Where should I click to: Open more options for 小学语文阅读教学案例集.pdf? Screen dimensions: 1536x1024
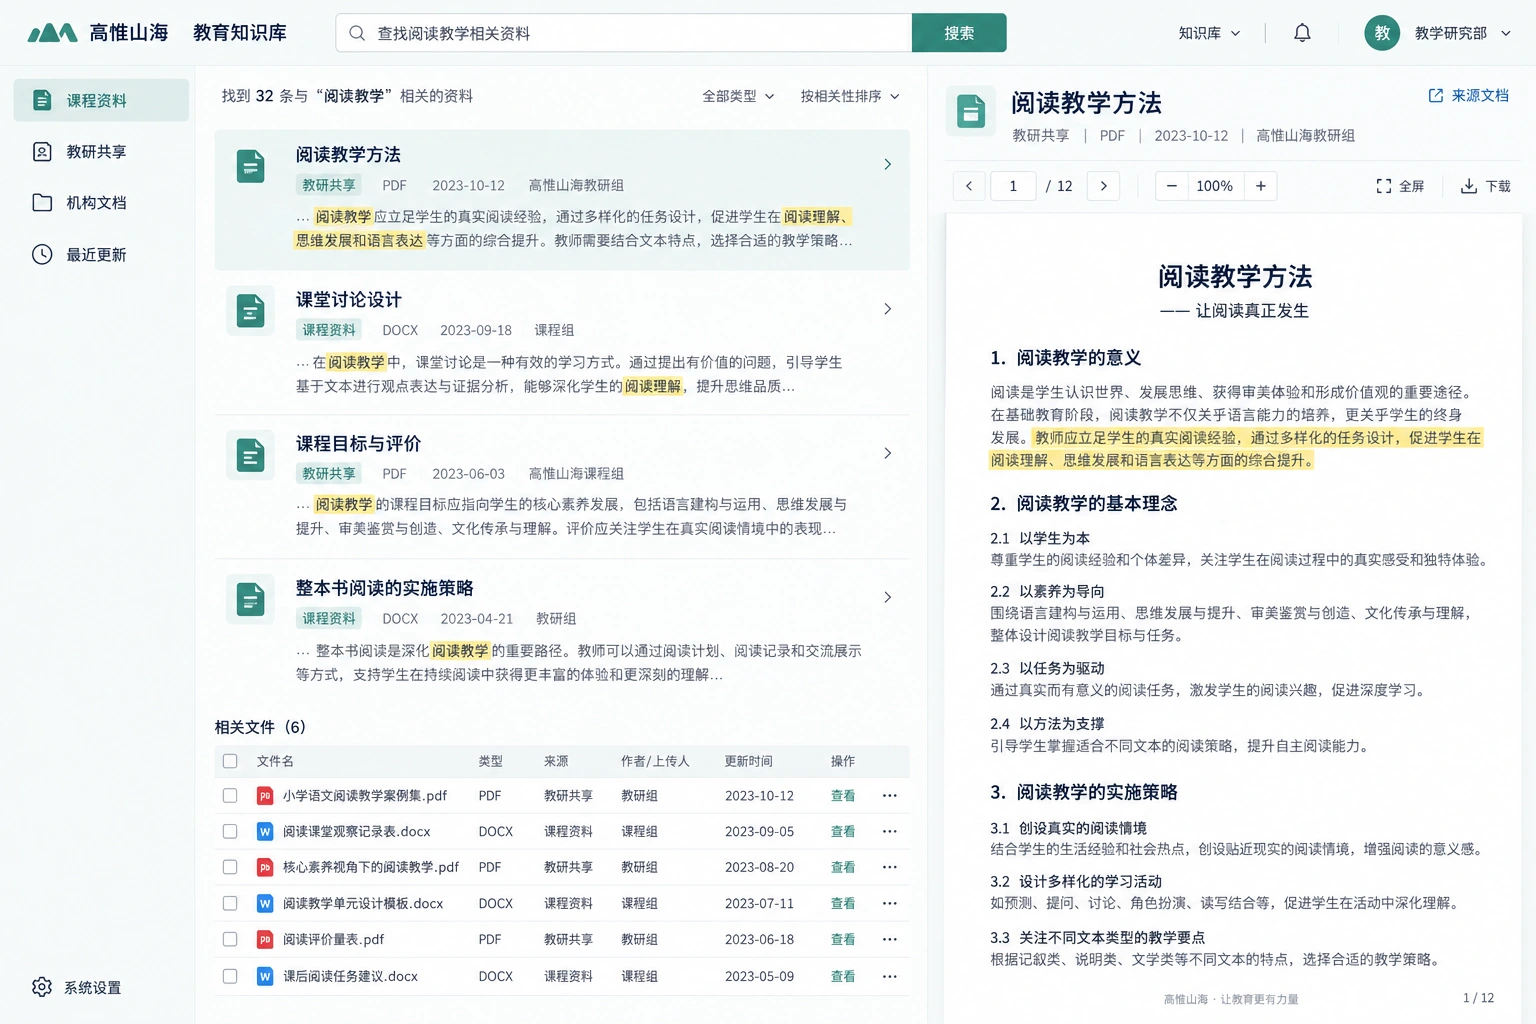point(890,796)
